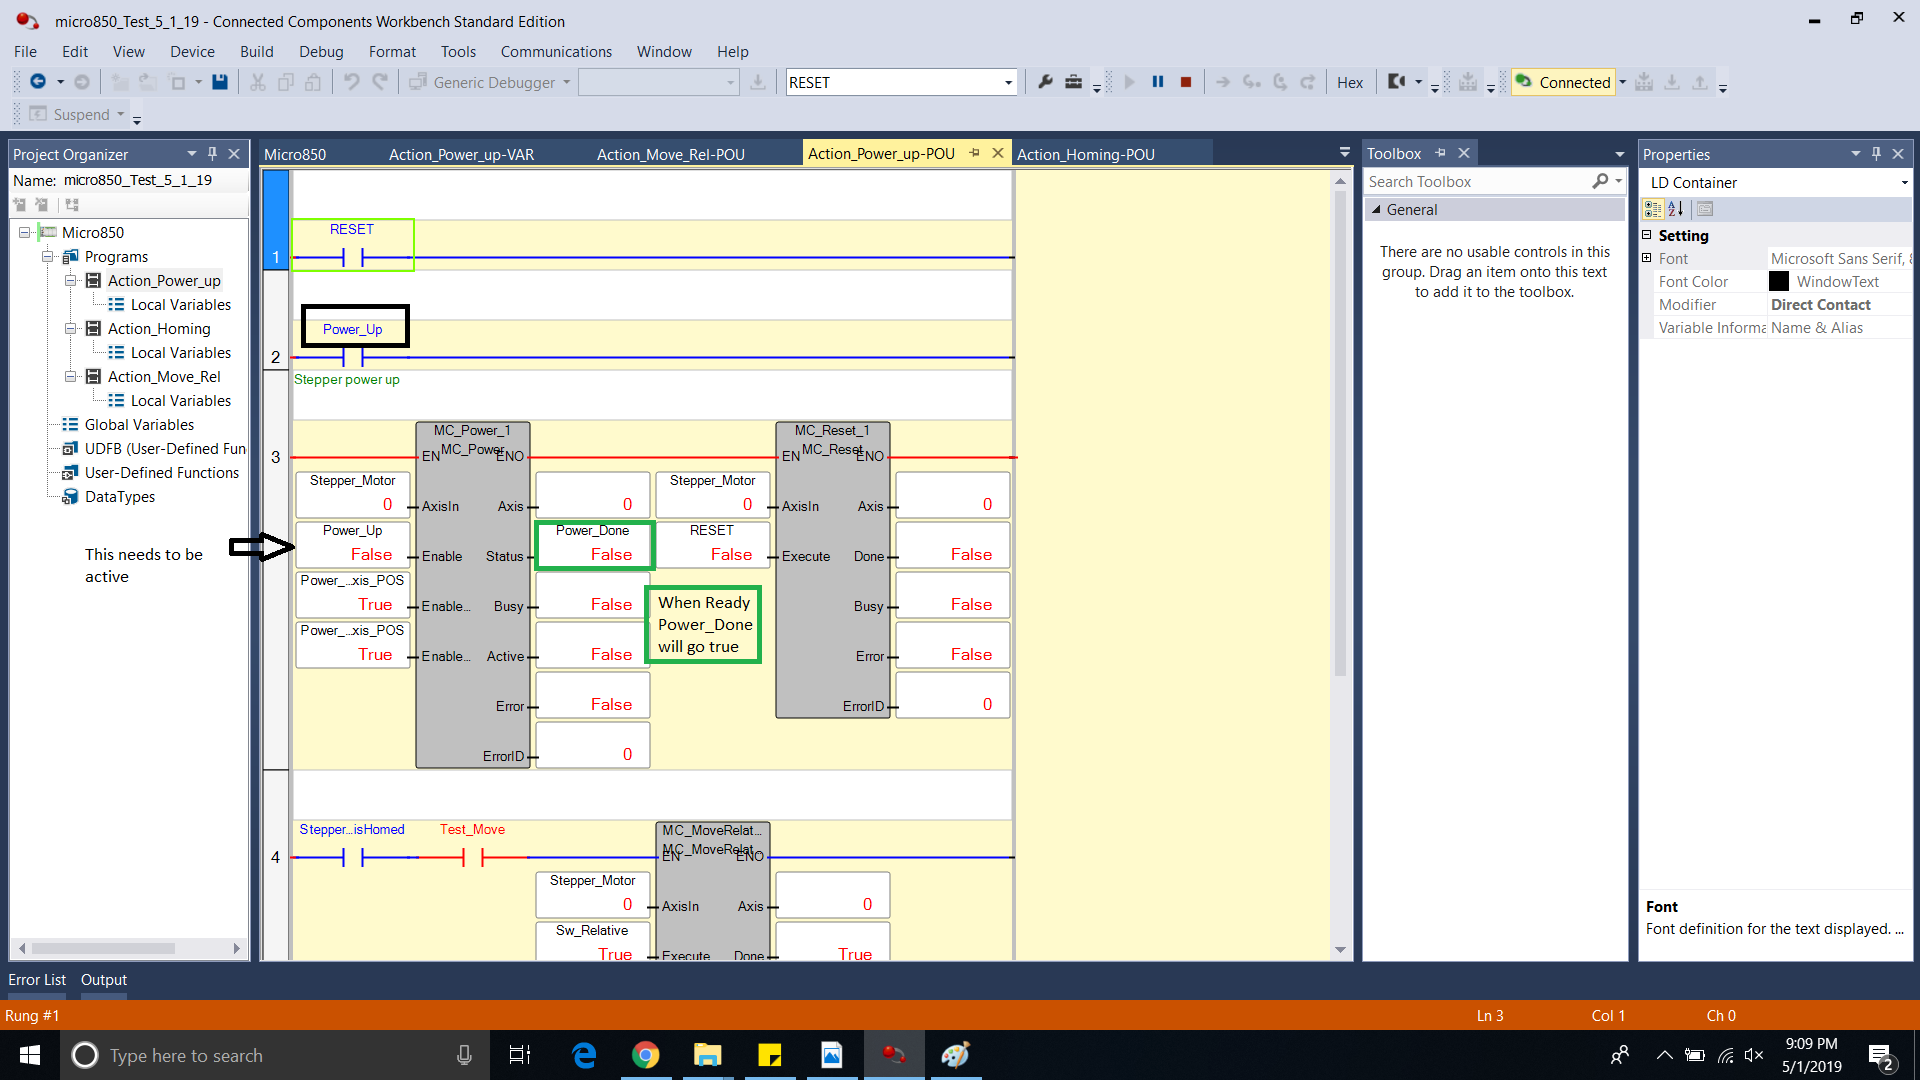Click the Save (floppy disk) icon
The height and width of the screenshot is (1080, 1920).
[220, 82]
